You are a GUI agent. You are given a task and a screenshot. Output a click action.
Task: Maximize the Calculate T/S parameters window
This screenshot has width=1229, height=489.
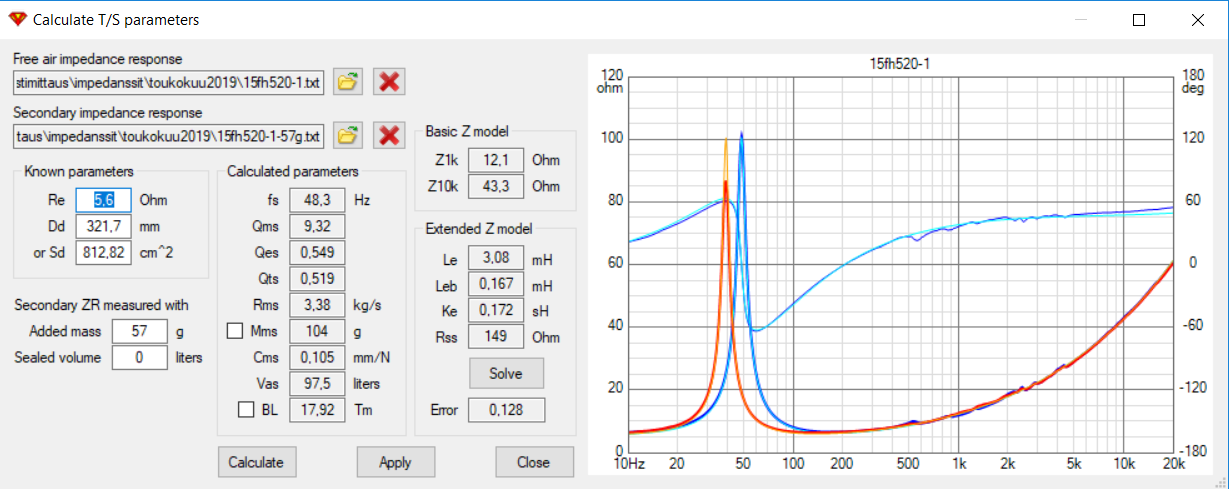point(1139,19)
